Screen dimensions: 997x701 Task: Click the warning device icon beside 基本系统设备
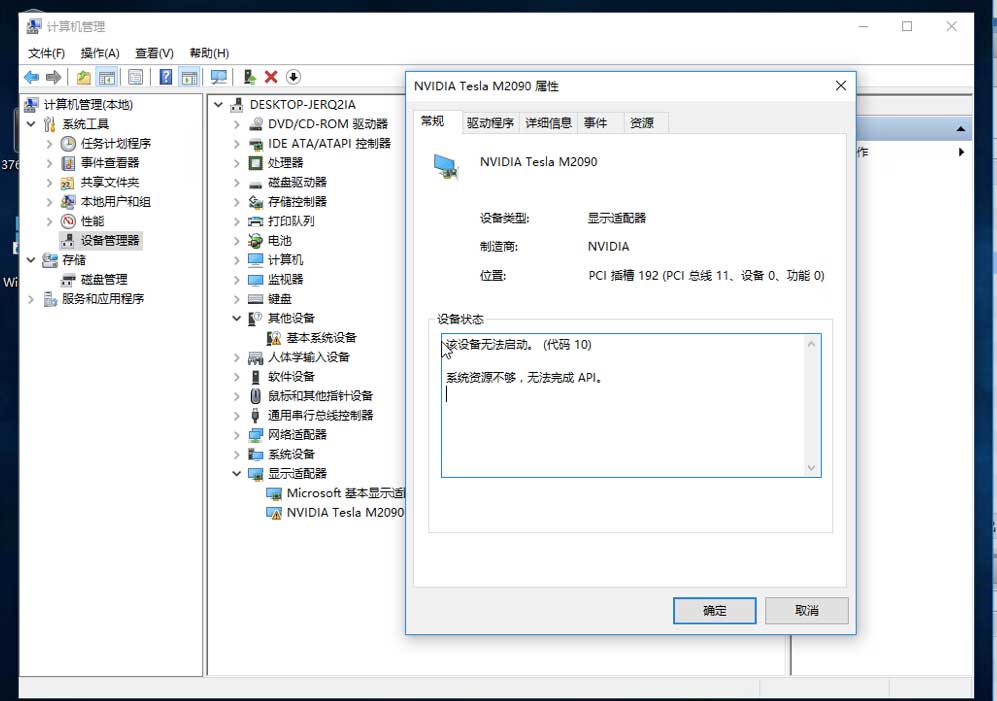click(x=274, y=338)
